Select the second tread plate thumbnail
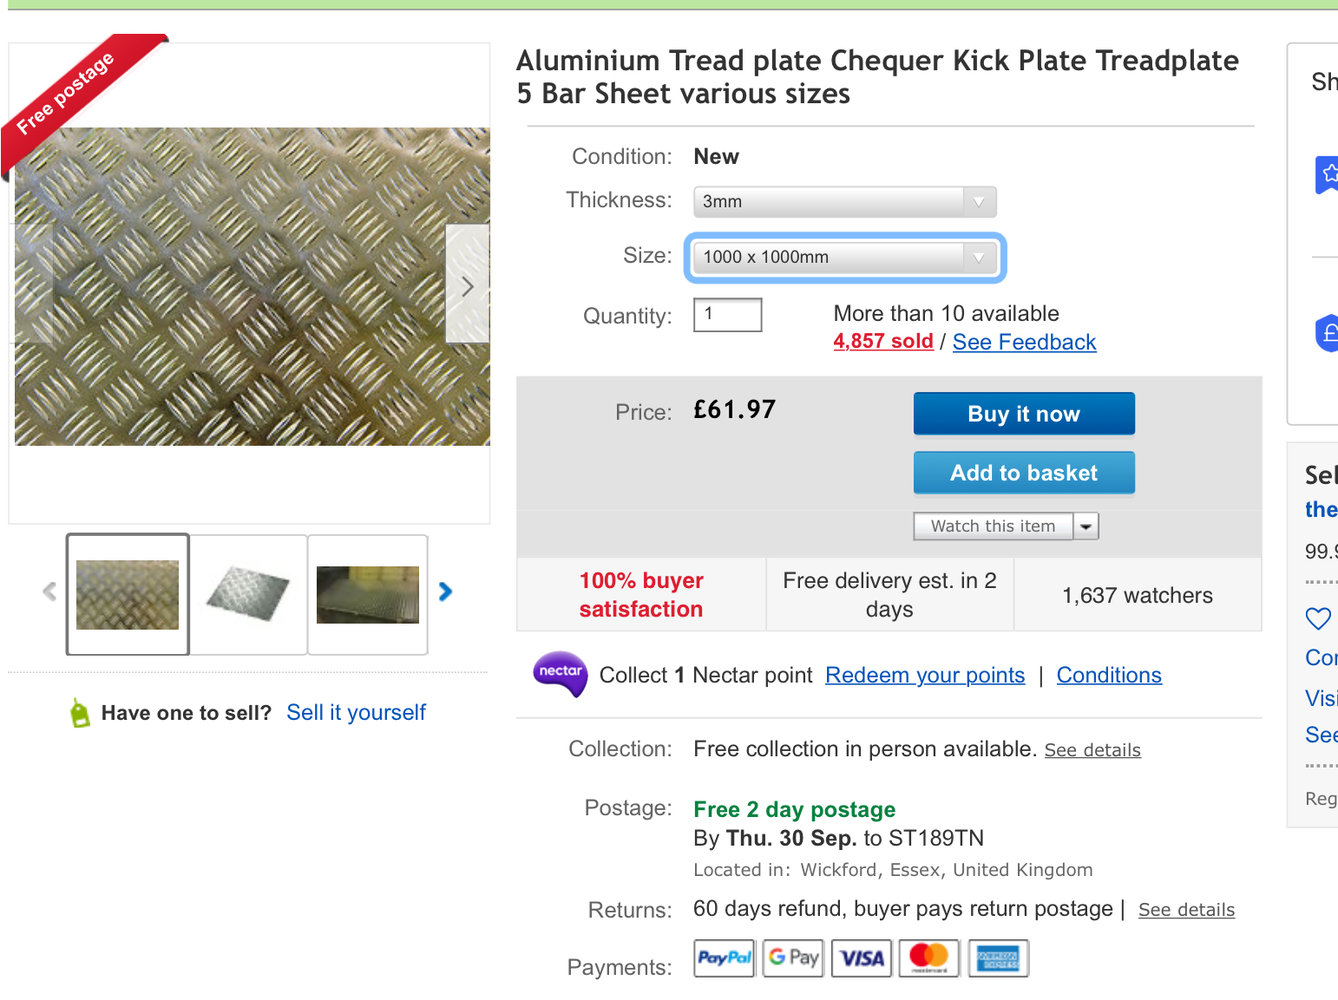This screenshot has height=1000, width=1338. pyautogui.click(x=248, y=594)
